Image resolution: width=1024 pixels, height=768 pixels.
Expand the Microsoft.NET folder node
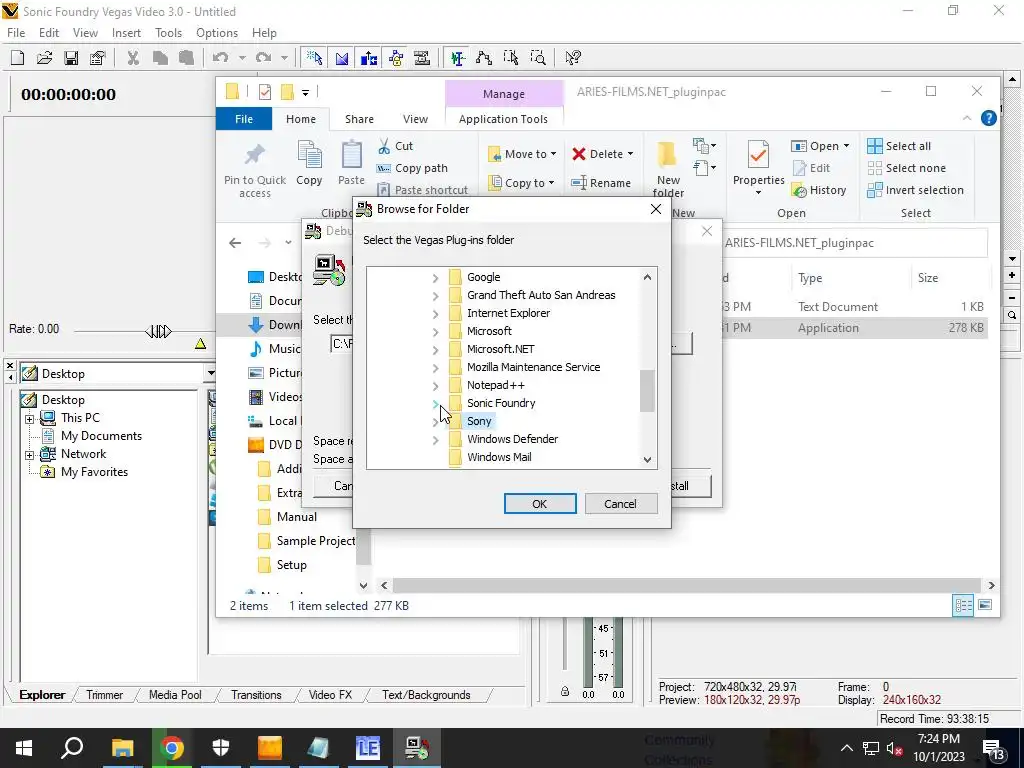(x=436, y=349)
